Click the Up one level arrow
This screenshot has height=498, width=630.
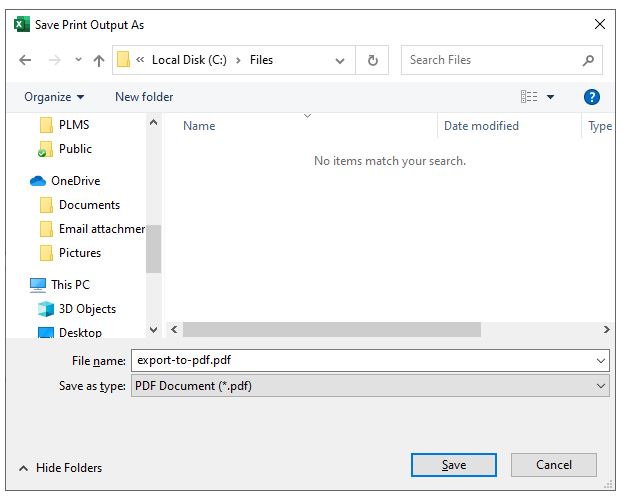click(x=99, y=60)
